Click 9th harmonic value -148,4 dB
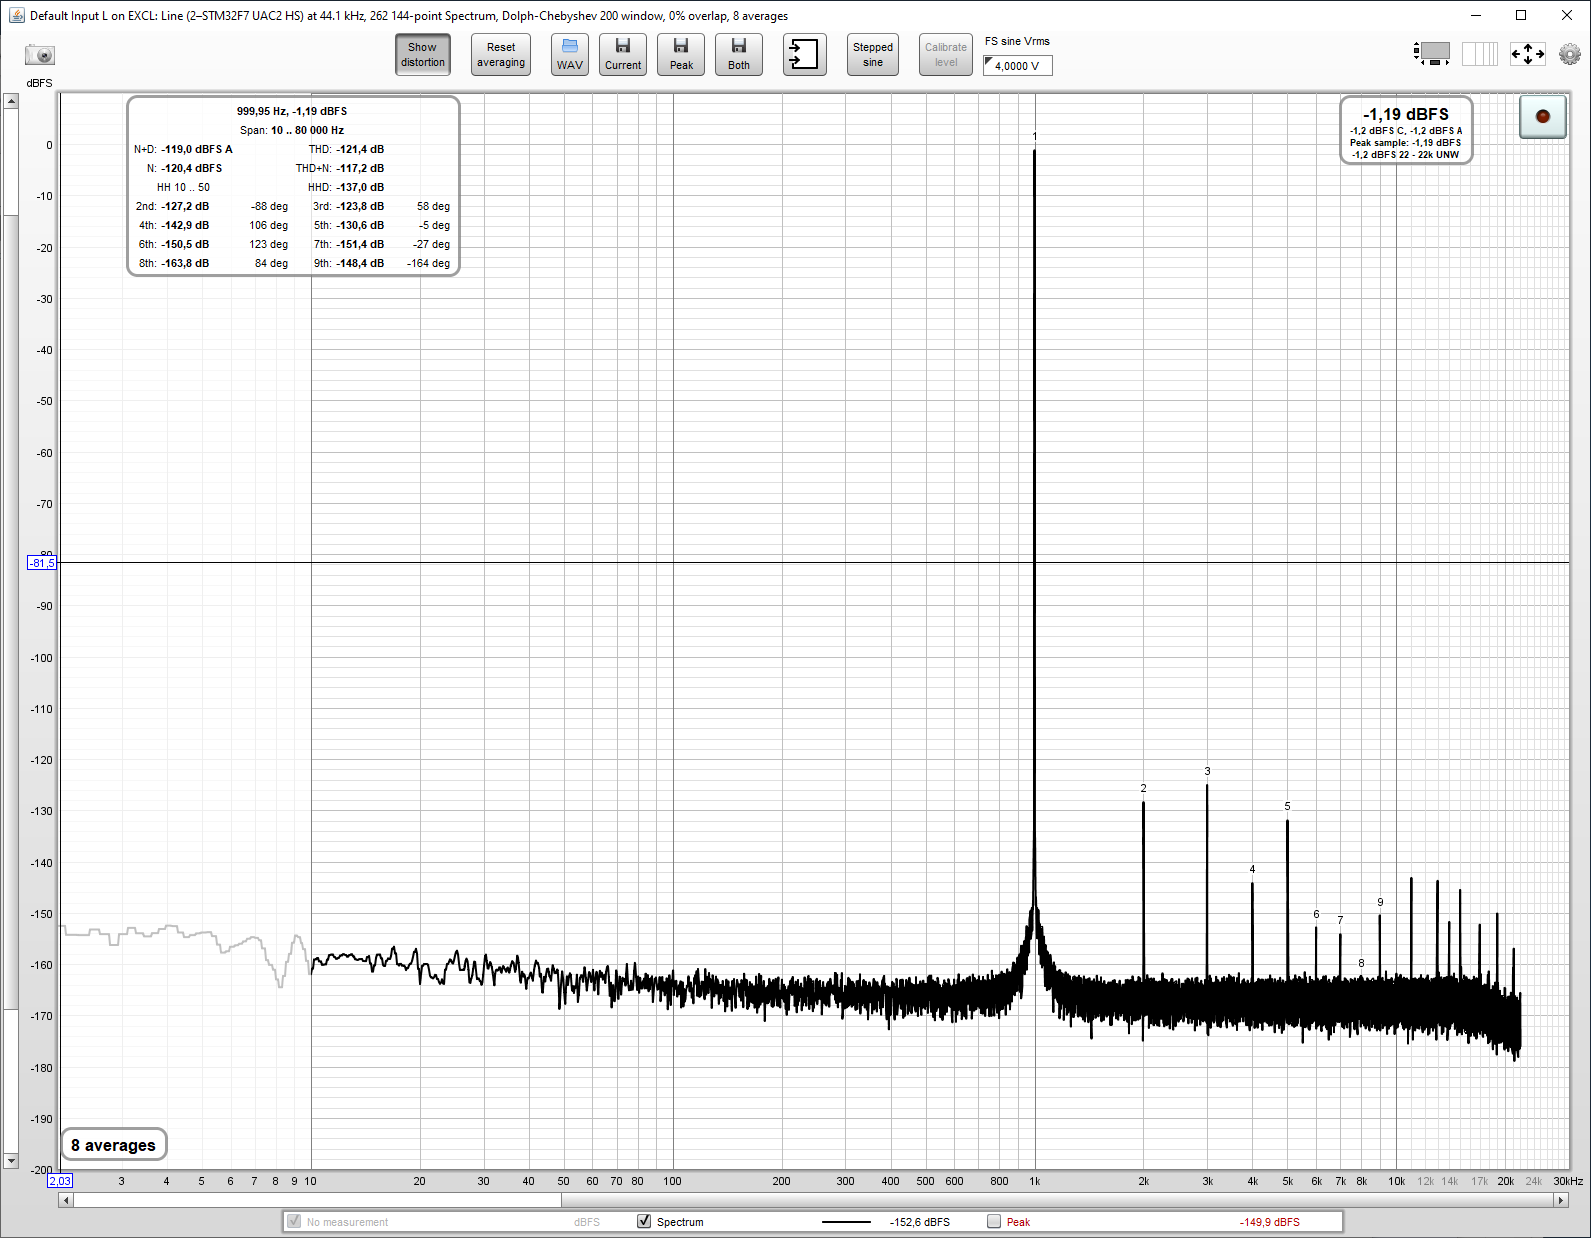 pyautogui.click(x=360, y=263)
